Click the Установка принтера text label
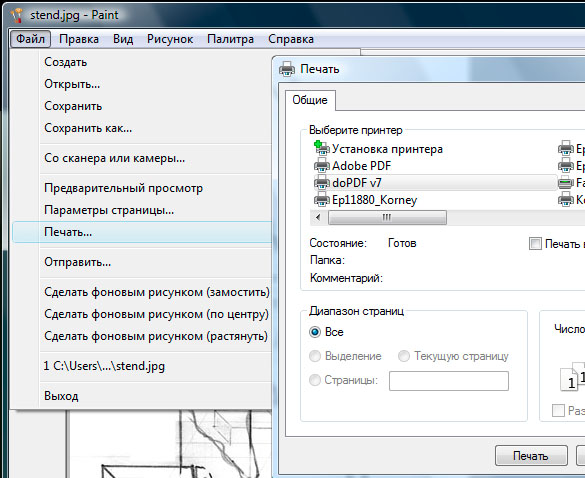585x478 pixels. [387, 149]
